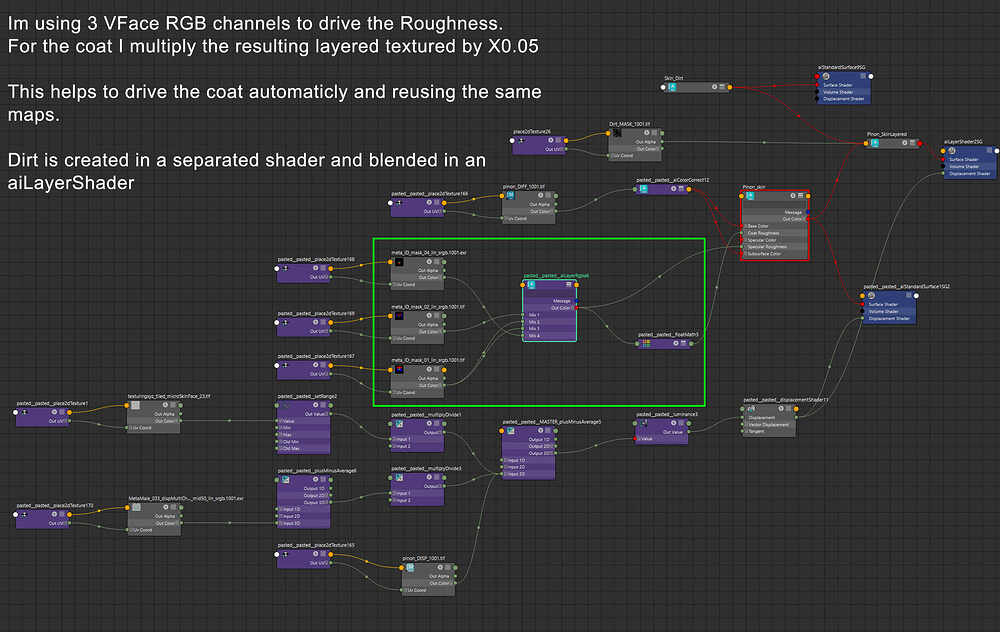
Task: Click the pasted_pasted_aiColorCorrect12 node icon
Action: pyautogui.click(x=644, y=189)
